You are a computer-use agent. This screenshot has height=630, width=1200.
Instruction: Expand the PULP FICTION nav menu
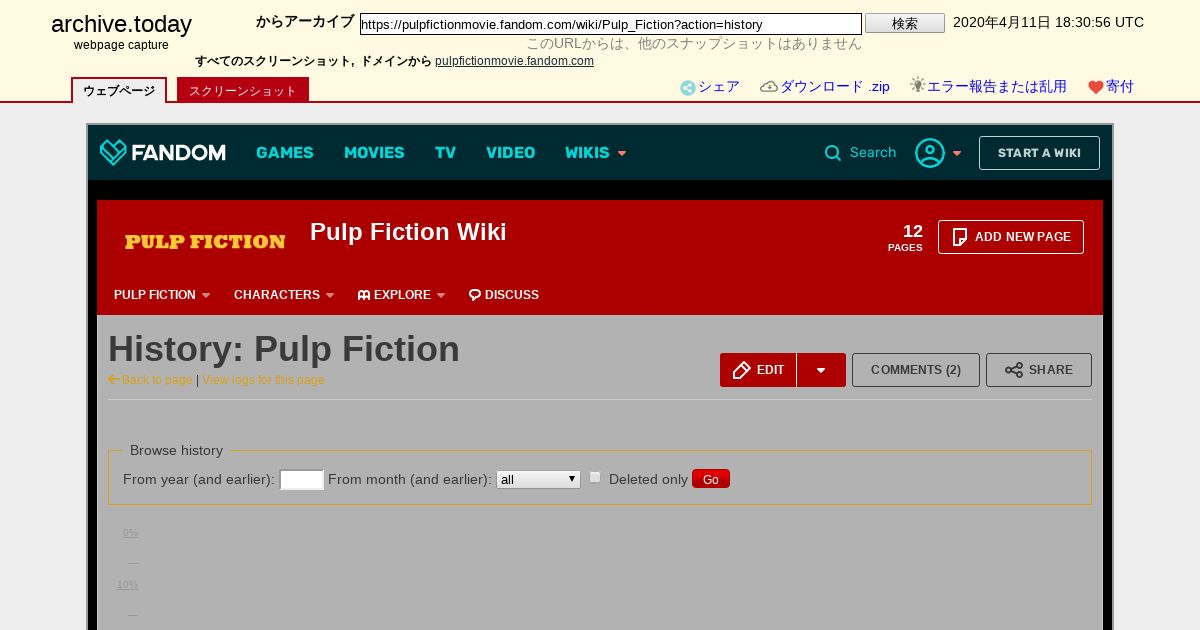[162, 295]
